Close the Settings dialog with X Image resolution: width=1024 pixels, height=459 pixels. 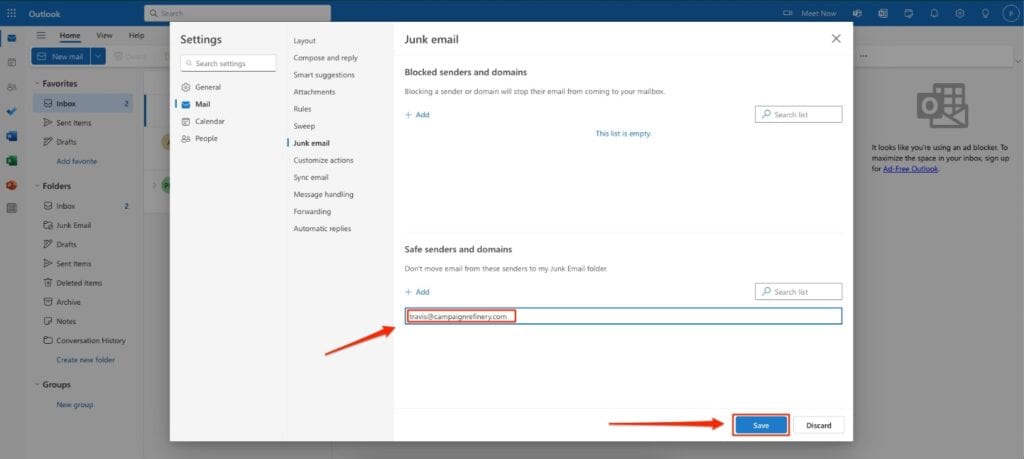point(836,39)
